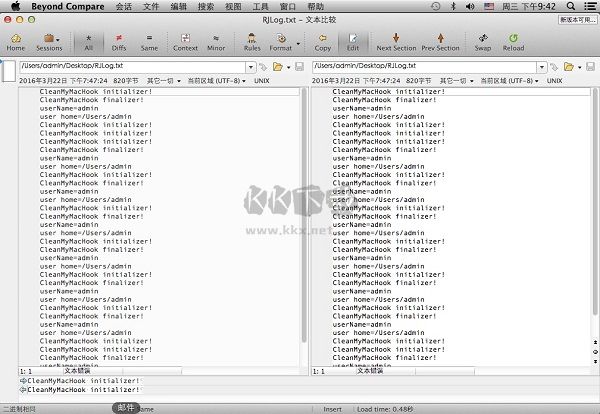Viewport: 600px width, 414px height.
Task: Click the Bluetooth menu bar icon
Action: 453,6
